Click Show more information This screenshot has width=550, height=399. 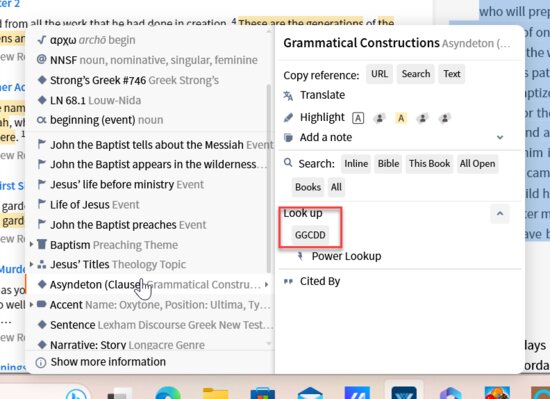(x=108, y=362)
